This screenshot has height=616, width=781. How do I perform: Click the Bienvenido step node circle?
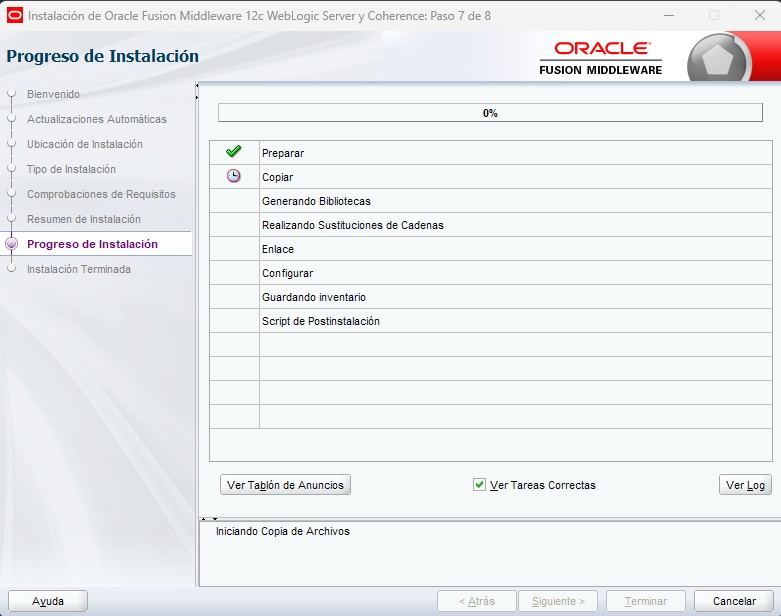(x=12, y=93)
